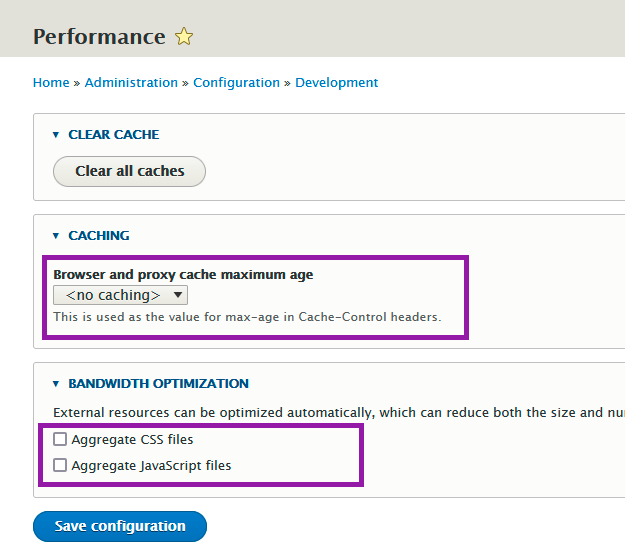This screenshot has width=625, height=557.
Task: Click the "Browser and proxy cache maximum age" label
Action: point(183,275)
